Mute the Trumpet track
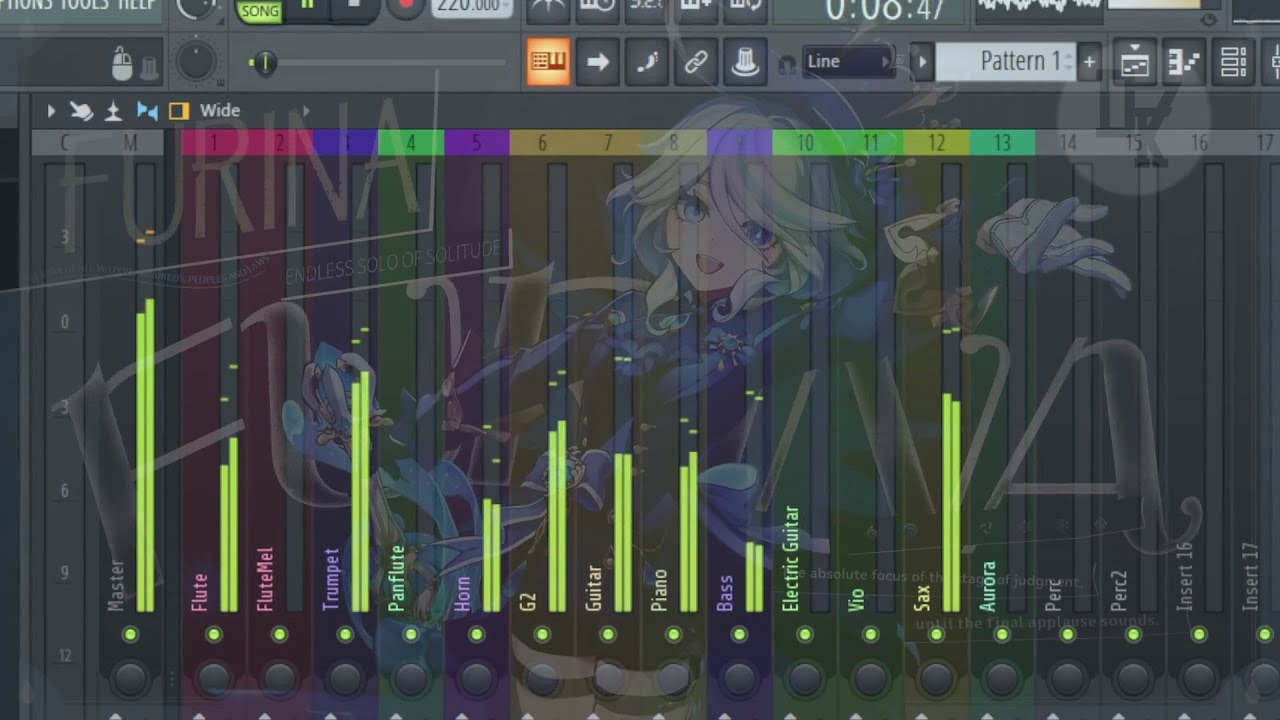The height and width of the screenshot is (720, 1280). point(345,635)
